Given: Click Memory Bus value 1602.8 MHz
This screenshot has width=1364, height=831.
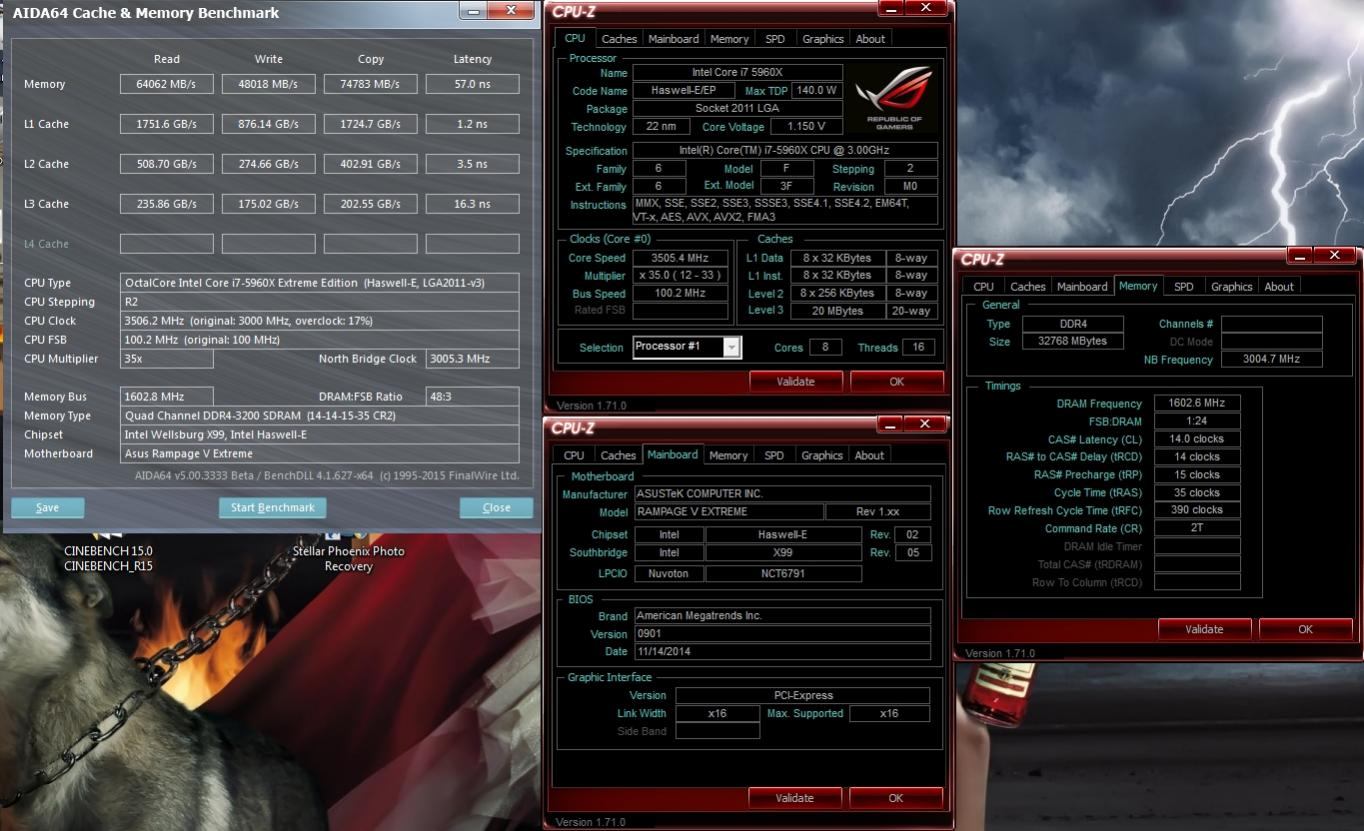Looking at the screenshot, I should 167,397.
